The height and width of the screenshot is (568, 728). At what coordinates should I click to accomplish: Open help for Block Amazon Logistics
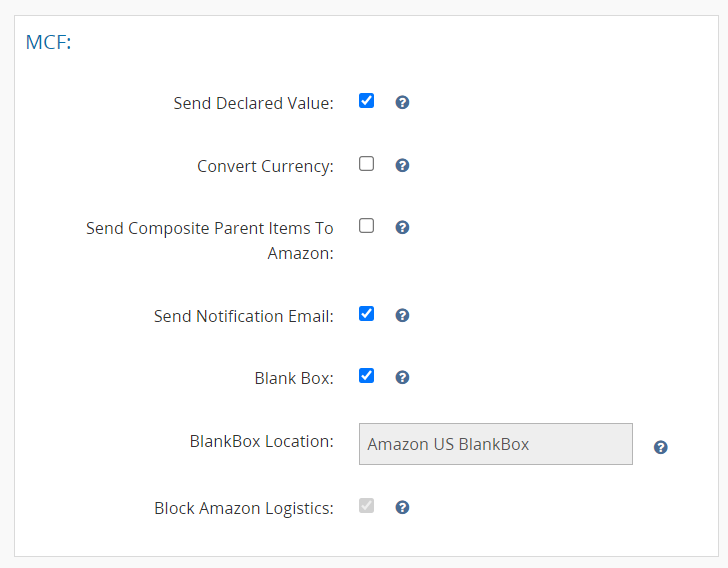pyautogui.click(x=402, y=507)
